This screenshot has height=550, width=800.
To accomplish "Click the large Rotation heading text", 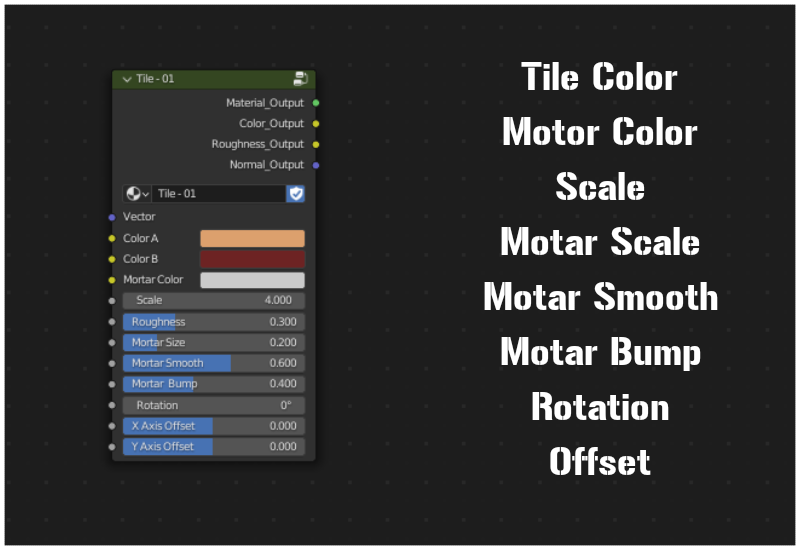I will (600, 407).
